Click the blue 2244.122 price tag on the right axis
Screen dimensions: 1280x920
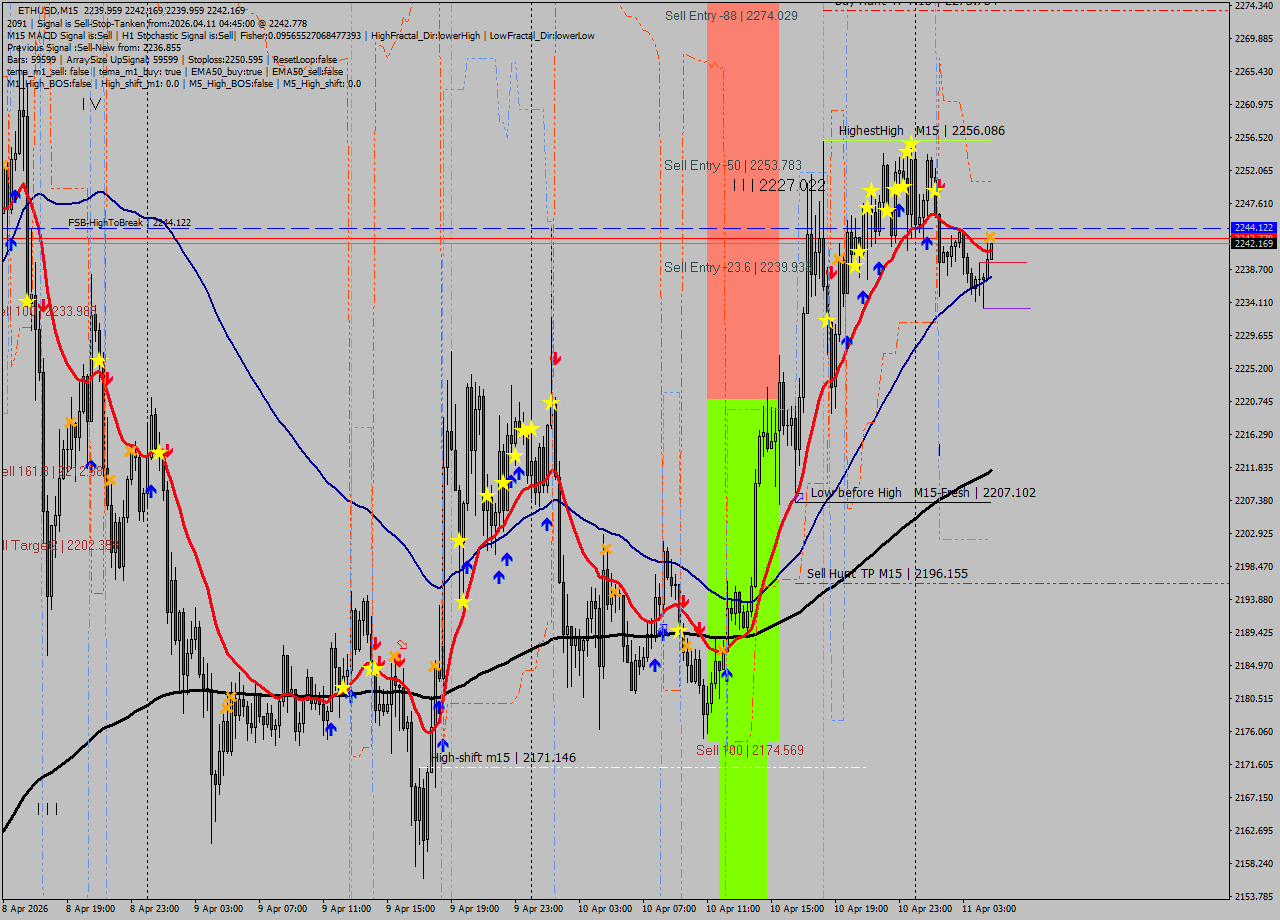coord(1253,228)
